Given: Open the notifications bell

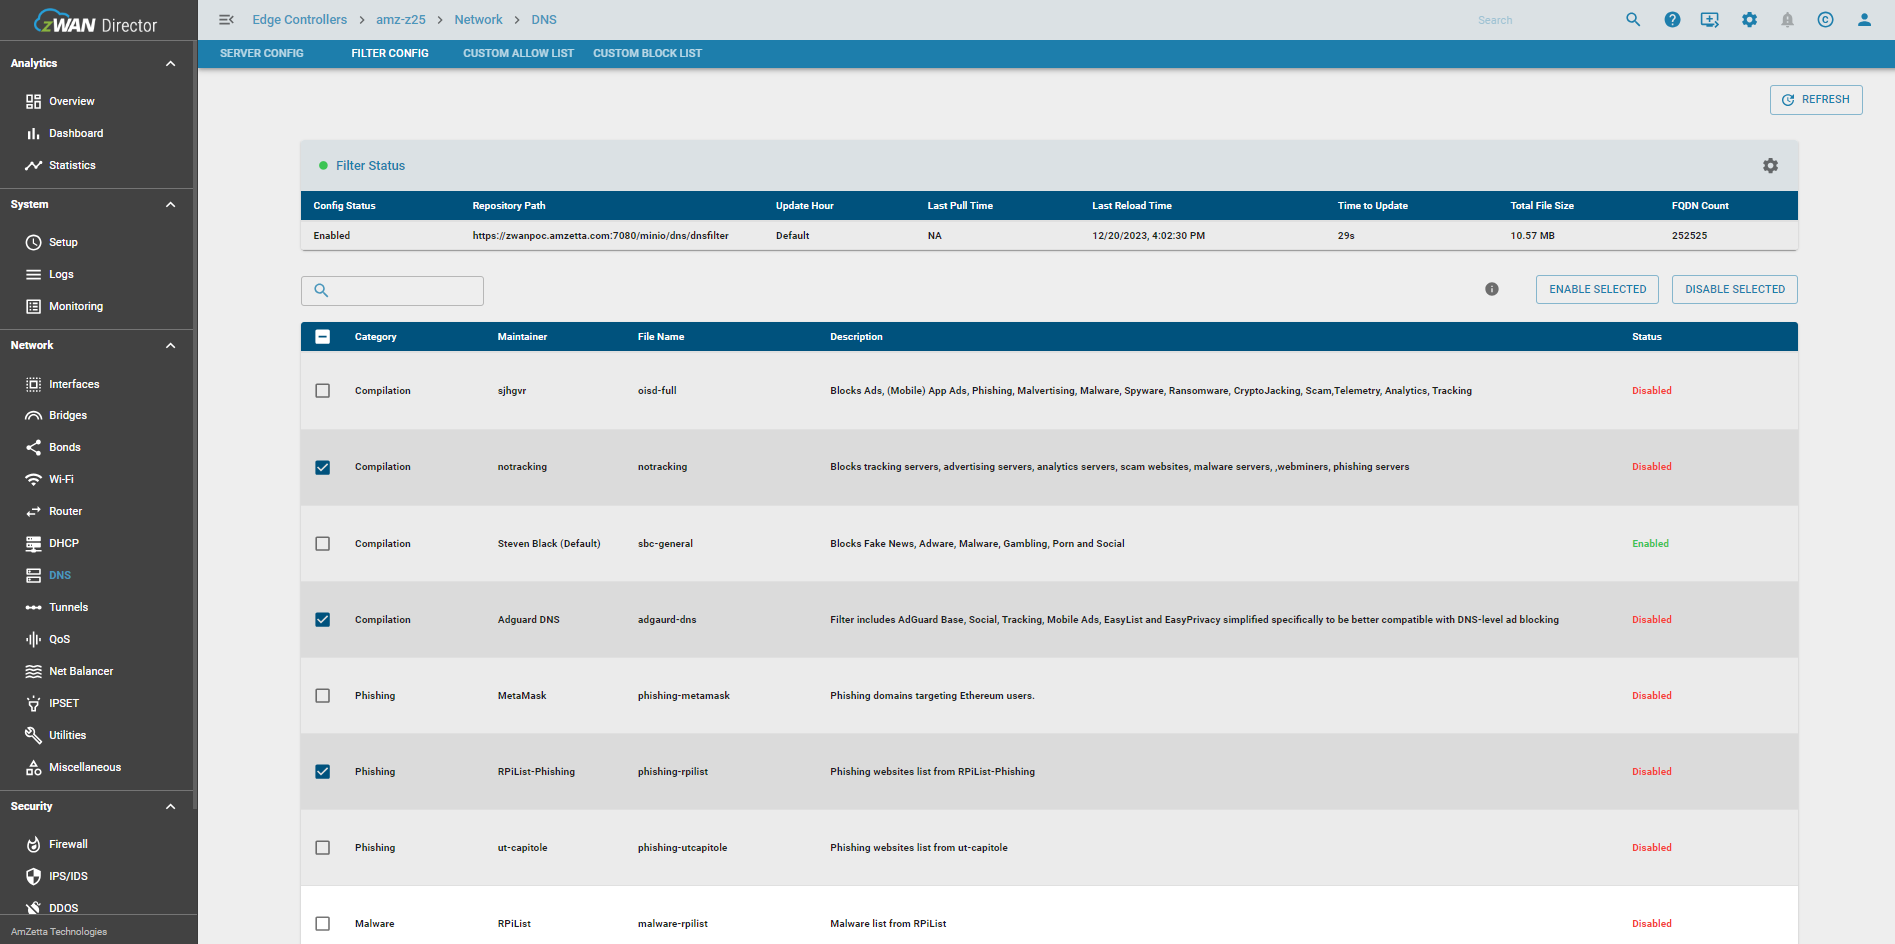Looking at the screenshot, I should click(1787, 20).
